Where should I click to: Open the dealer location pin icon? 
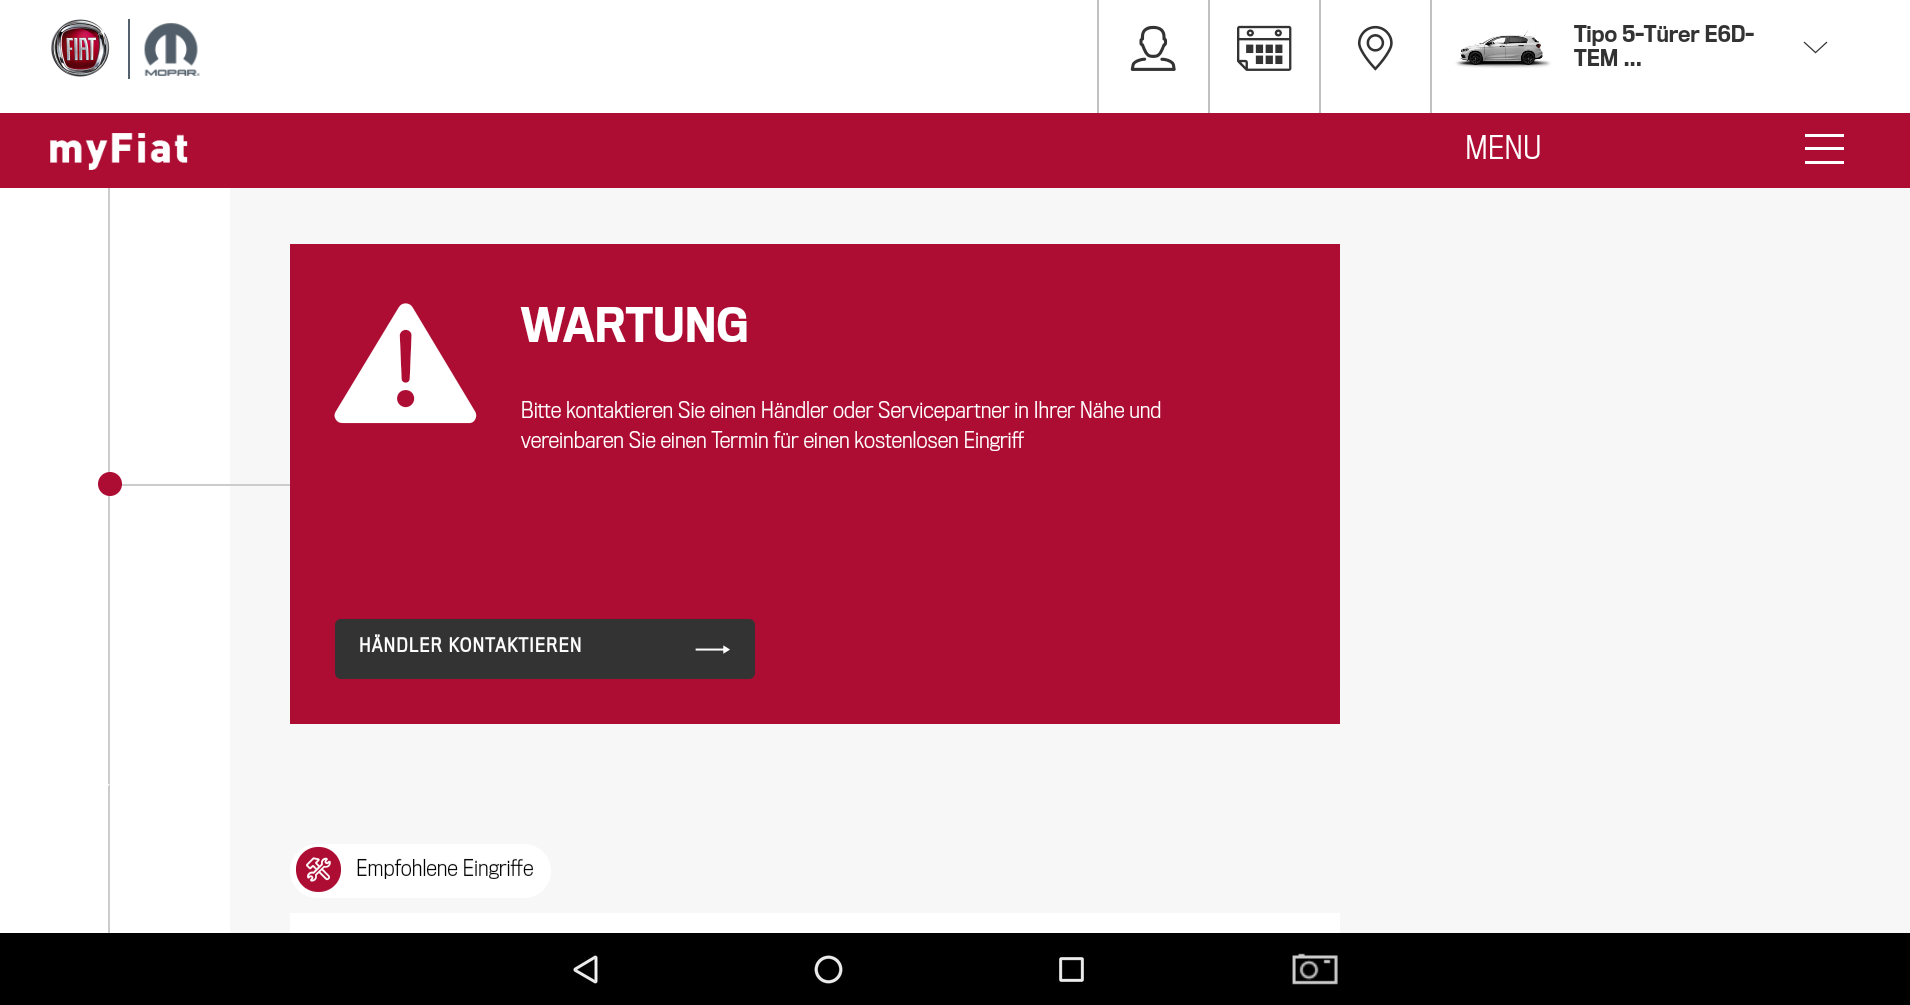click(1375, 48)
